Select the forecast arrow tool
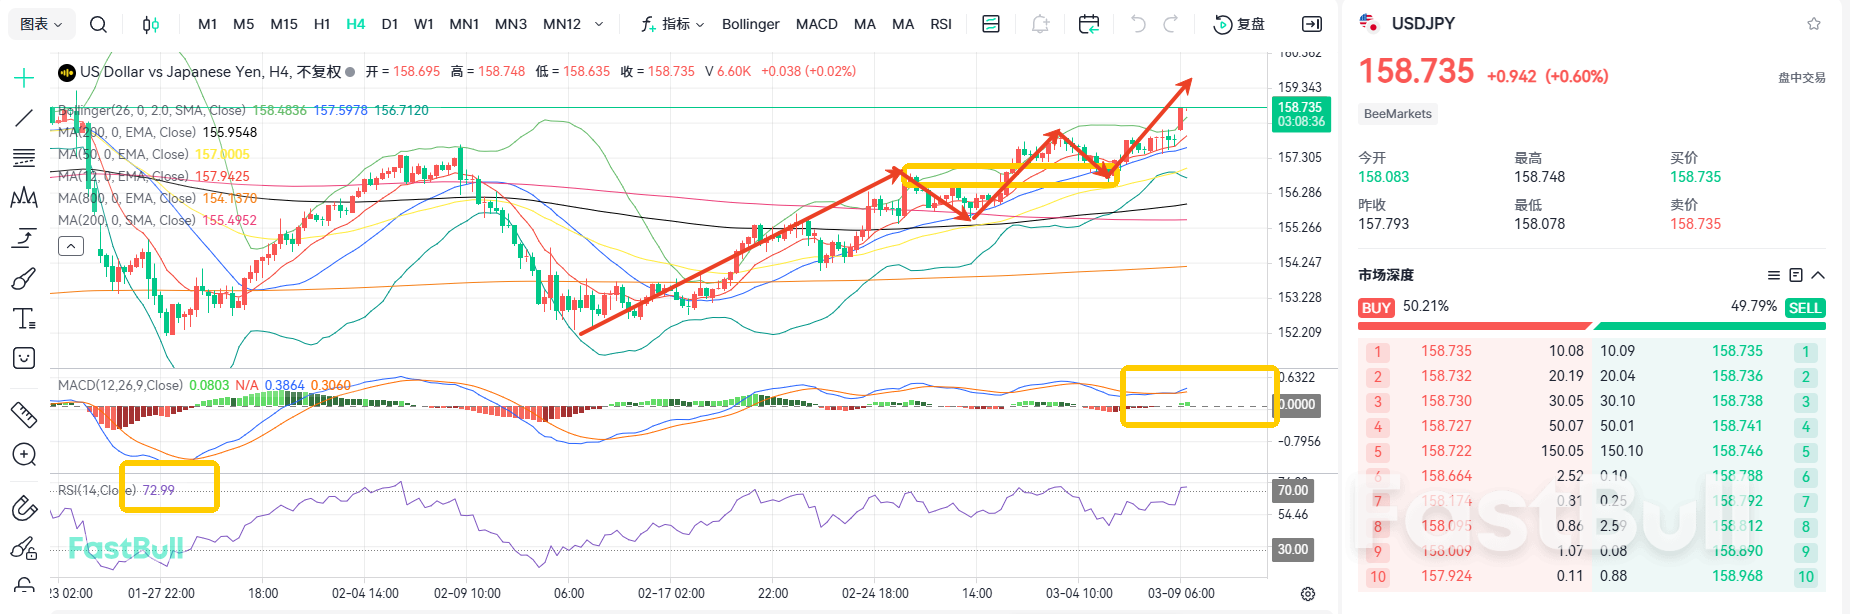This screenshot has width=1850, height=614. (x=24, y=238)
